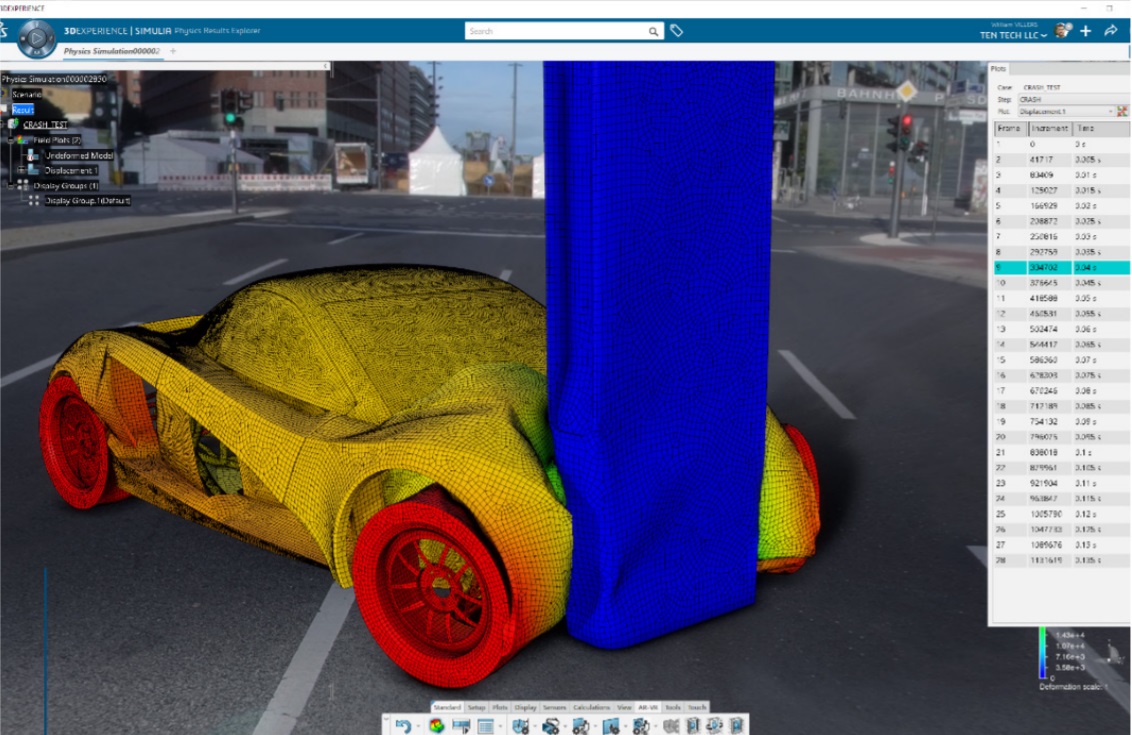1132x735 pixels.
Task: Click the search magnifier icon
Action: click(x=654, y=32)
